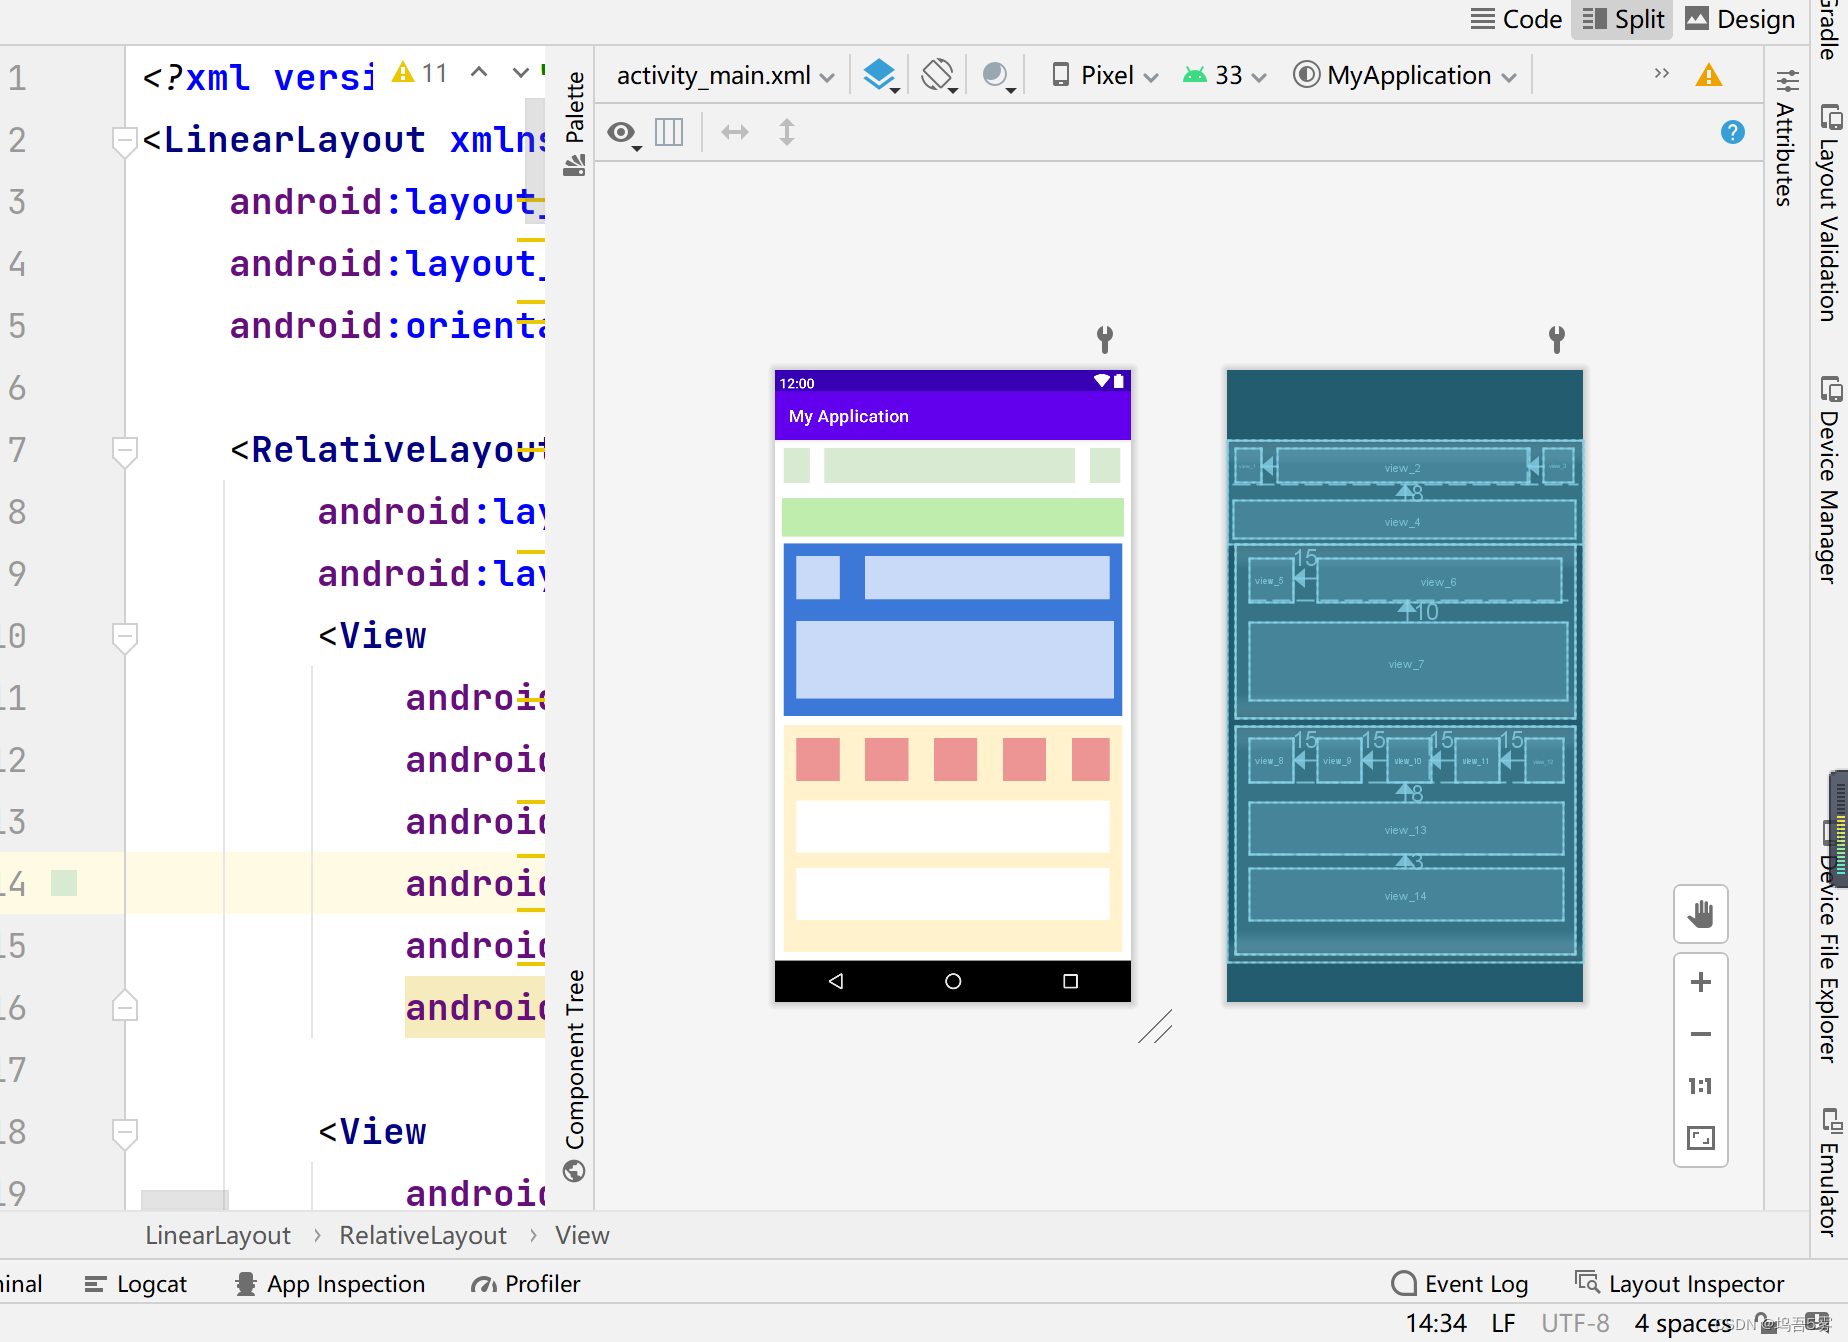Viewport: 1848px width, 1342px height.
Task: Click the 4 spaces indent setting
Action: pos(1683,1324)
